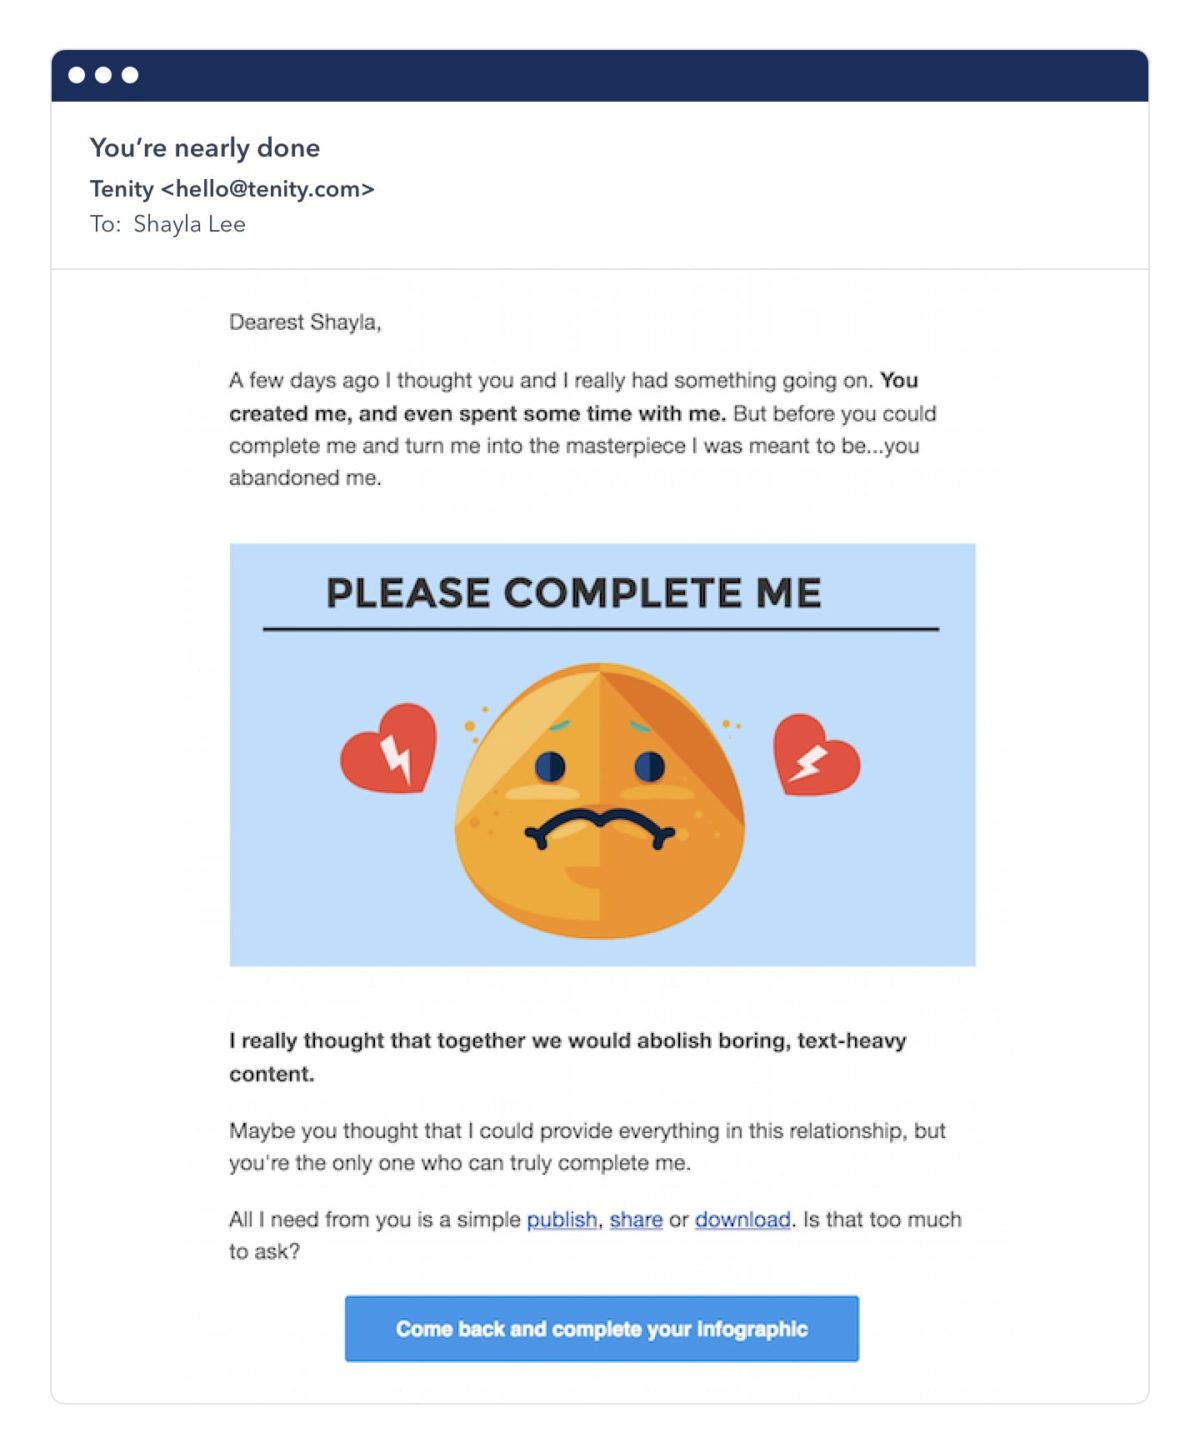This screenshot has height=1453, width=1200.
Task: Click the sad orange emoji face
Action: tap(600, 800)
